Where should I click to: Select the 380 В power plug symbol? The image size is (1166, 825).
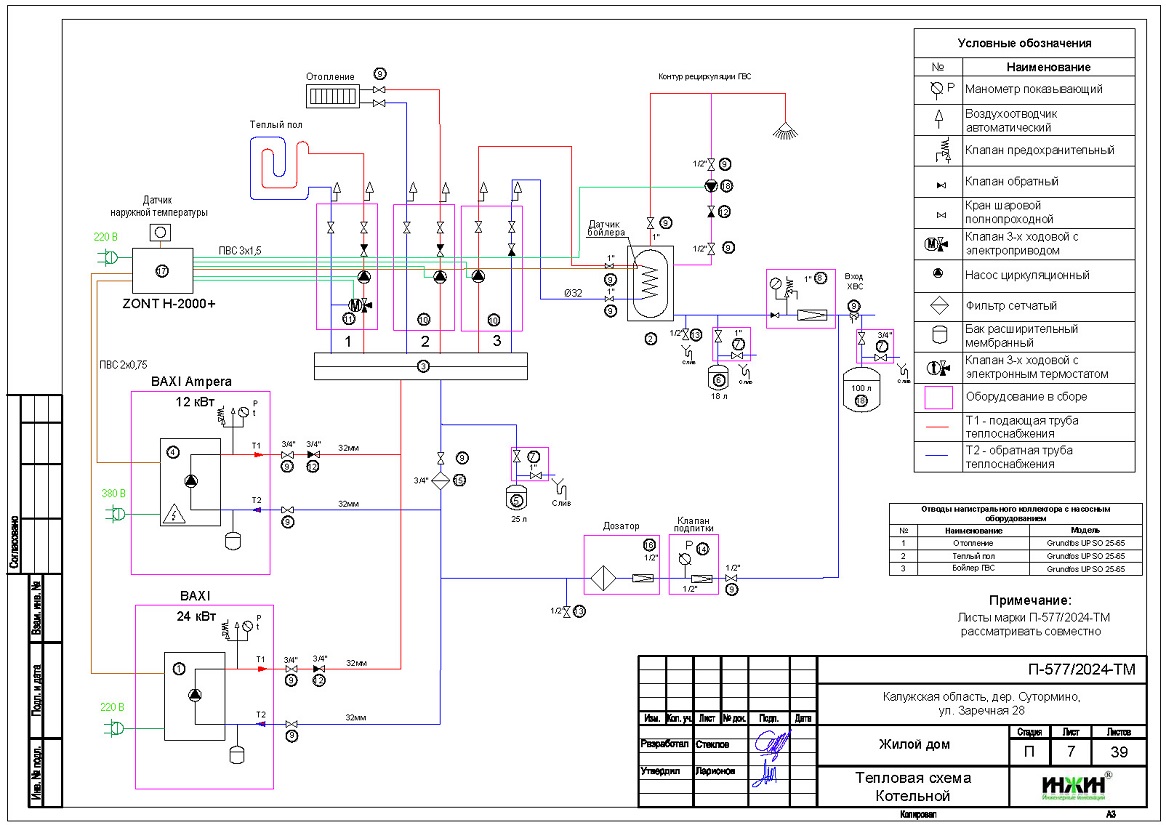pos(116,513)
